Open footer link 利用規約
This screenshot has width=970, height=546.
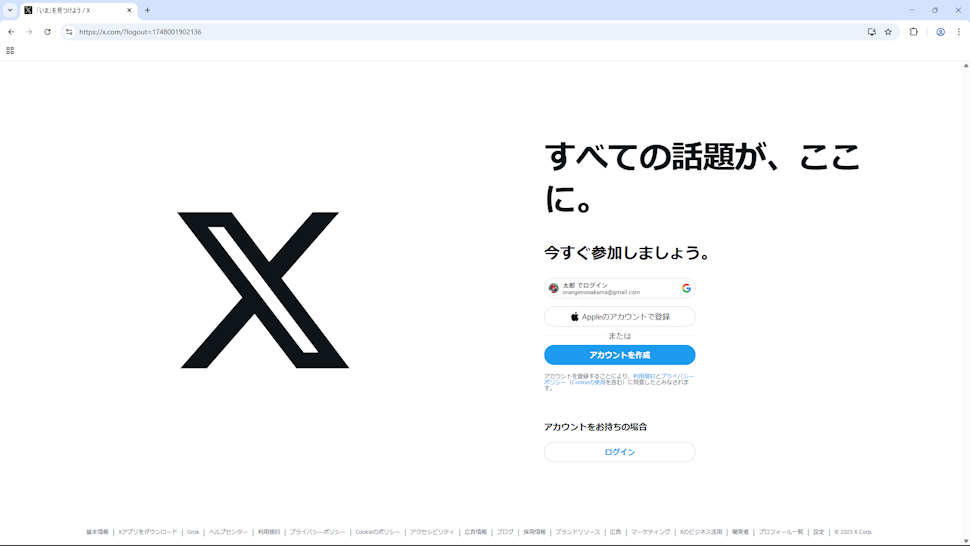(268, 532)
